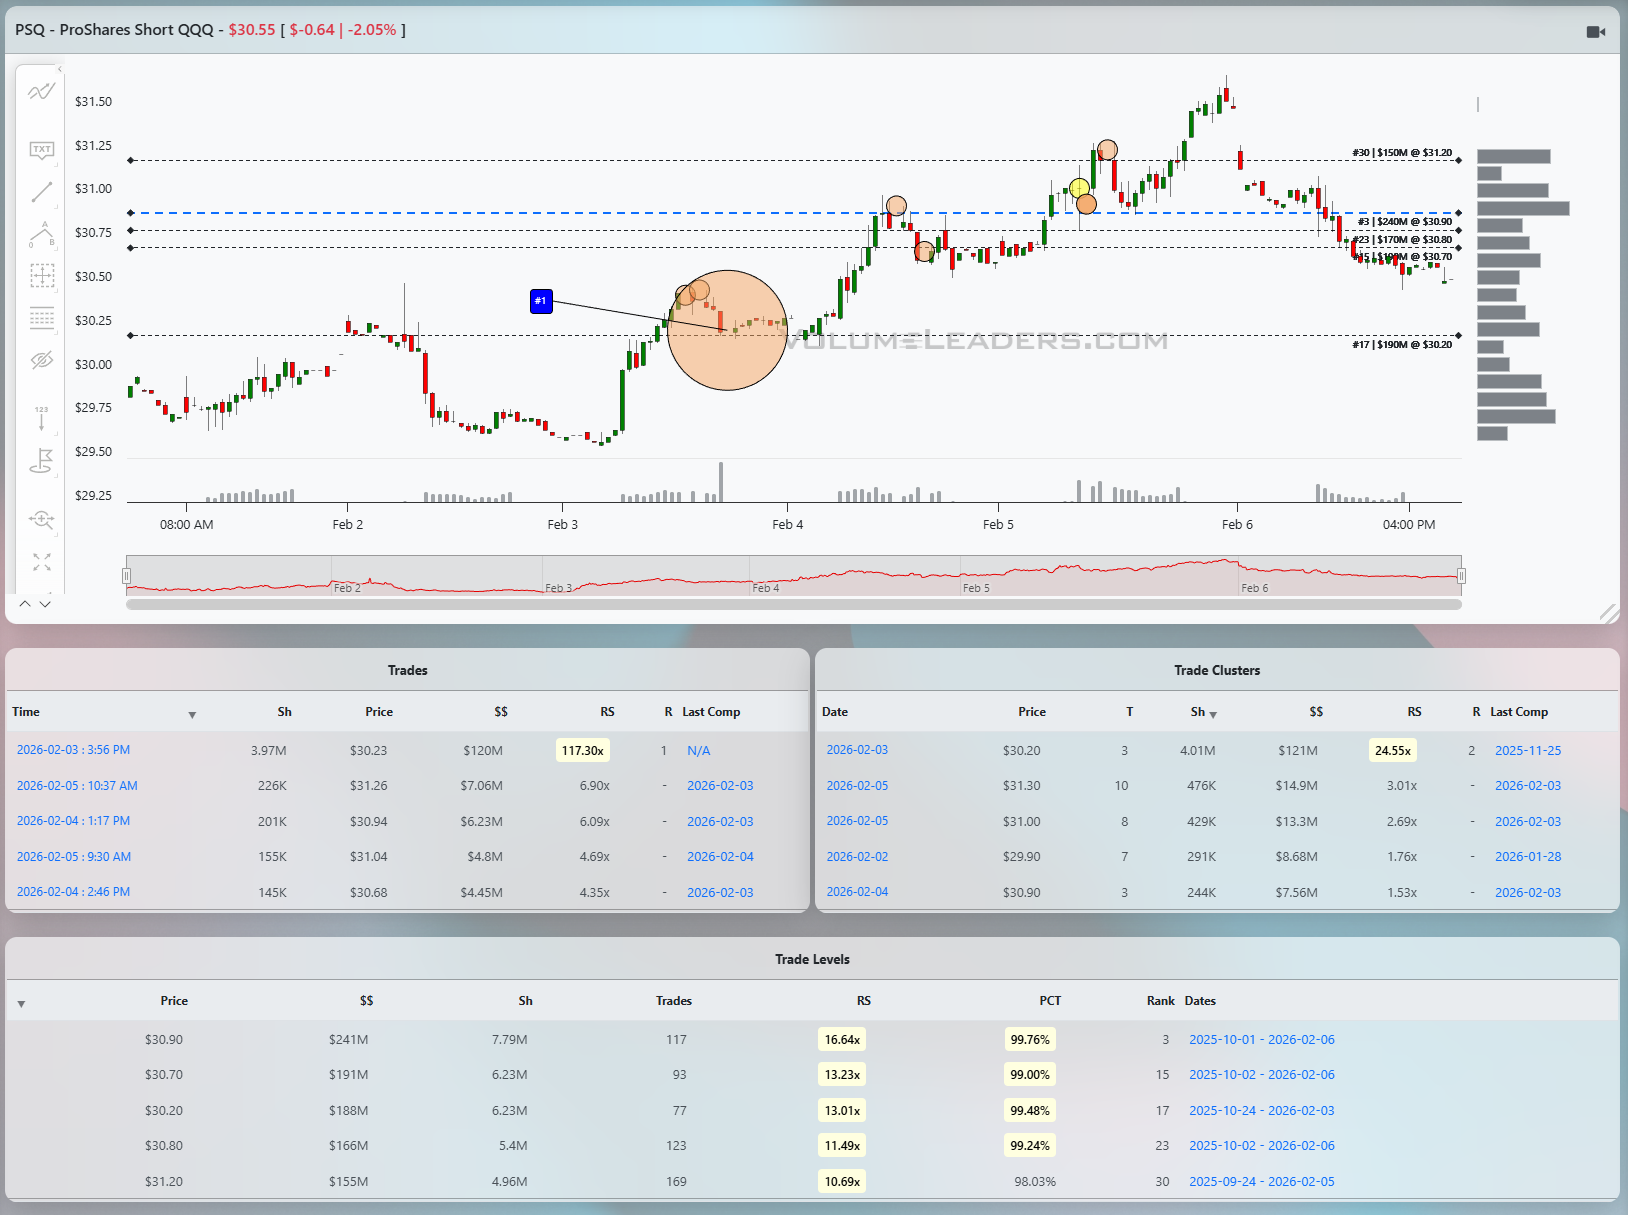
Task: Click the fullscreen expand arrows icon
Action: pos(41,562)
